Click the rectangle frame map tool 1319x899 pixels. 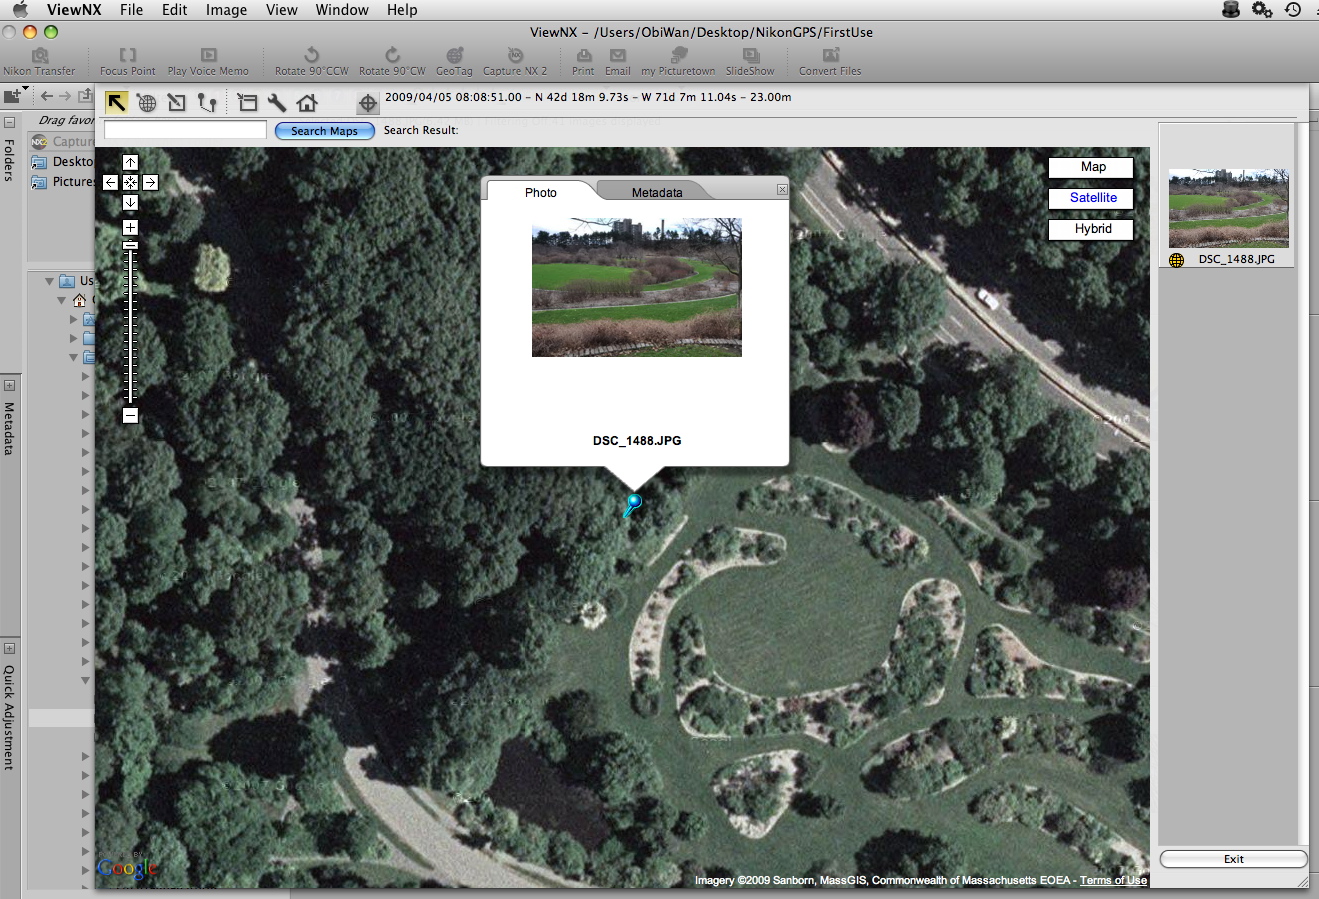click(x=247, y=102)
